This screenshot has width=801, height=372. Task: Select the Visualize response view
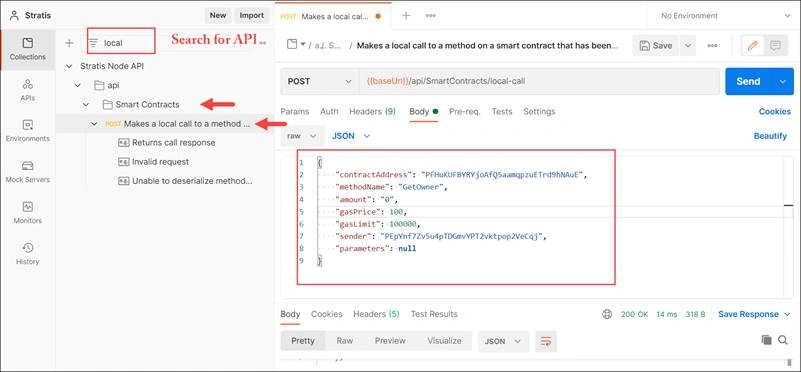(444, 341)
